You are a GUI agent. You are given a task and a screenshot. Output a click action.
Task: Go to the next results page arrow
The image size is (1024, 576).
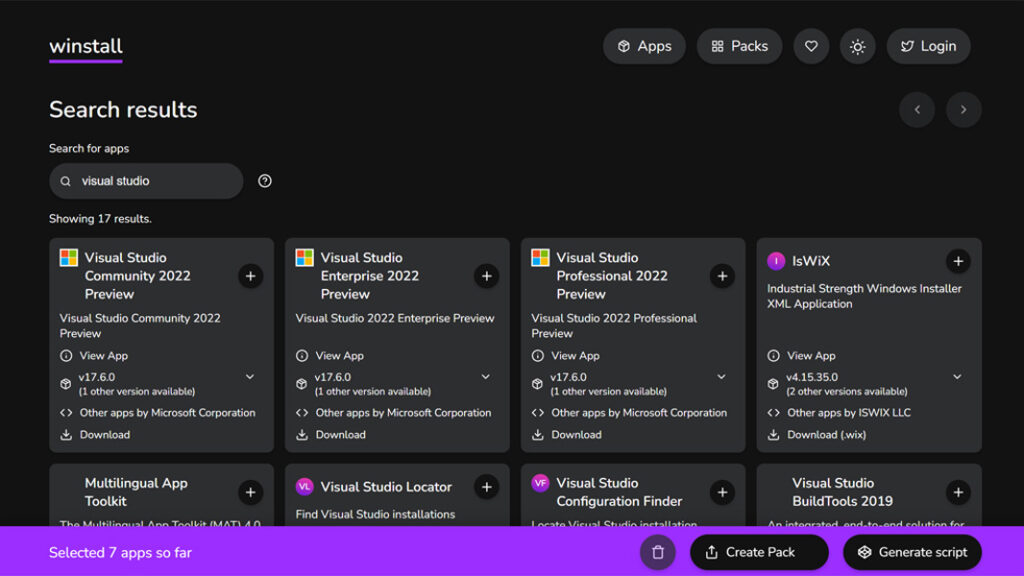coord(963,109)
